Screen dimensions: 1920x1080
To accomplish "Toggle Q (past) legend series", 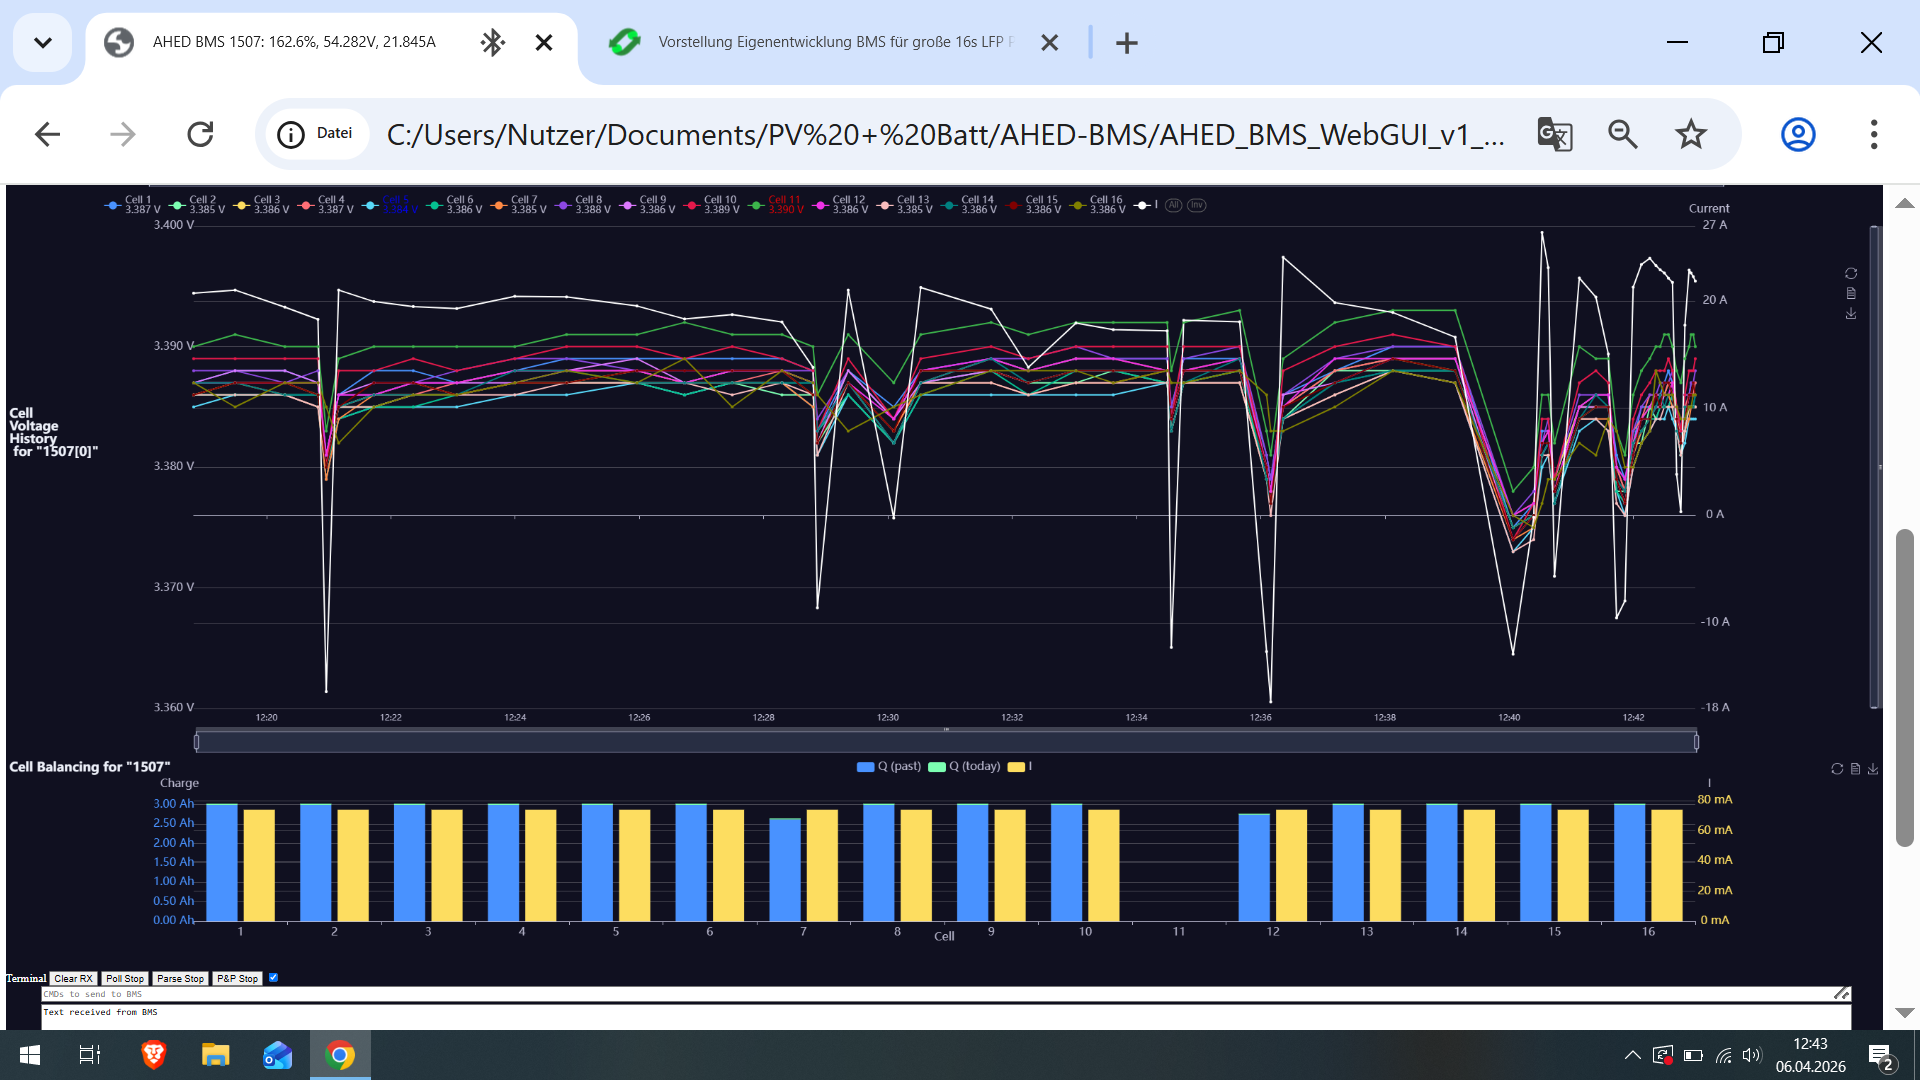I will (x=888, y=767).
